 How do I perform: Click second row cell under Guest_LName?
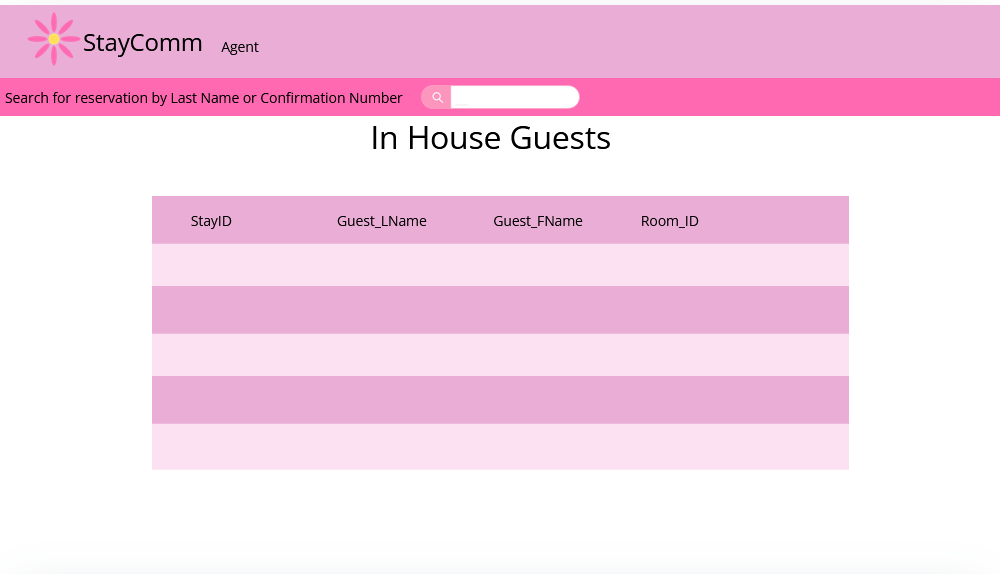(x=381, y=310)
